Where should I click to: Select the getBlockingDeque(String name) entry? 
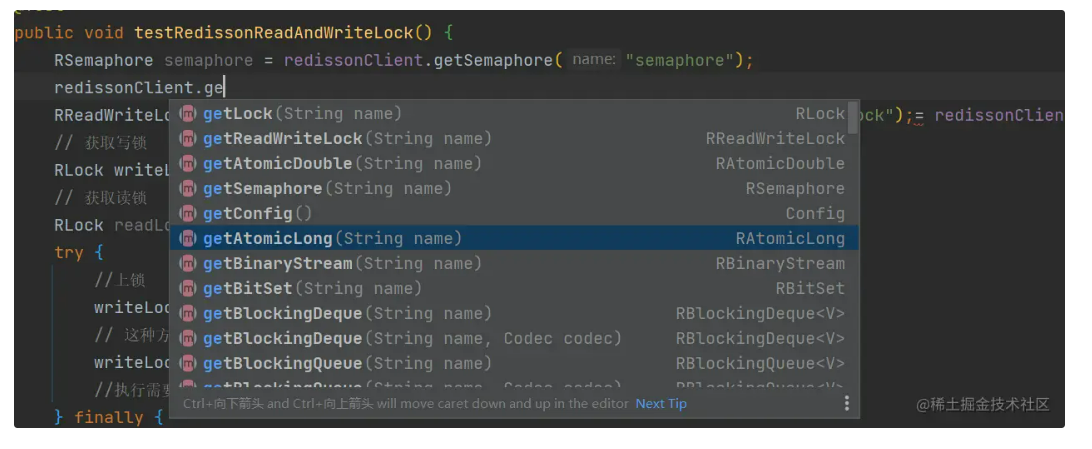point(347,314)
